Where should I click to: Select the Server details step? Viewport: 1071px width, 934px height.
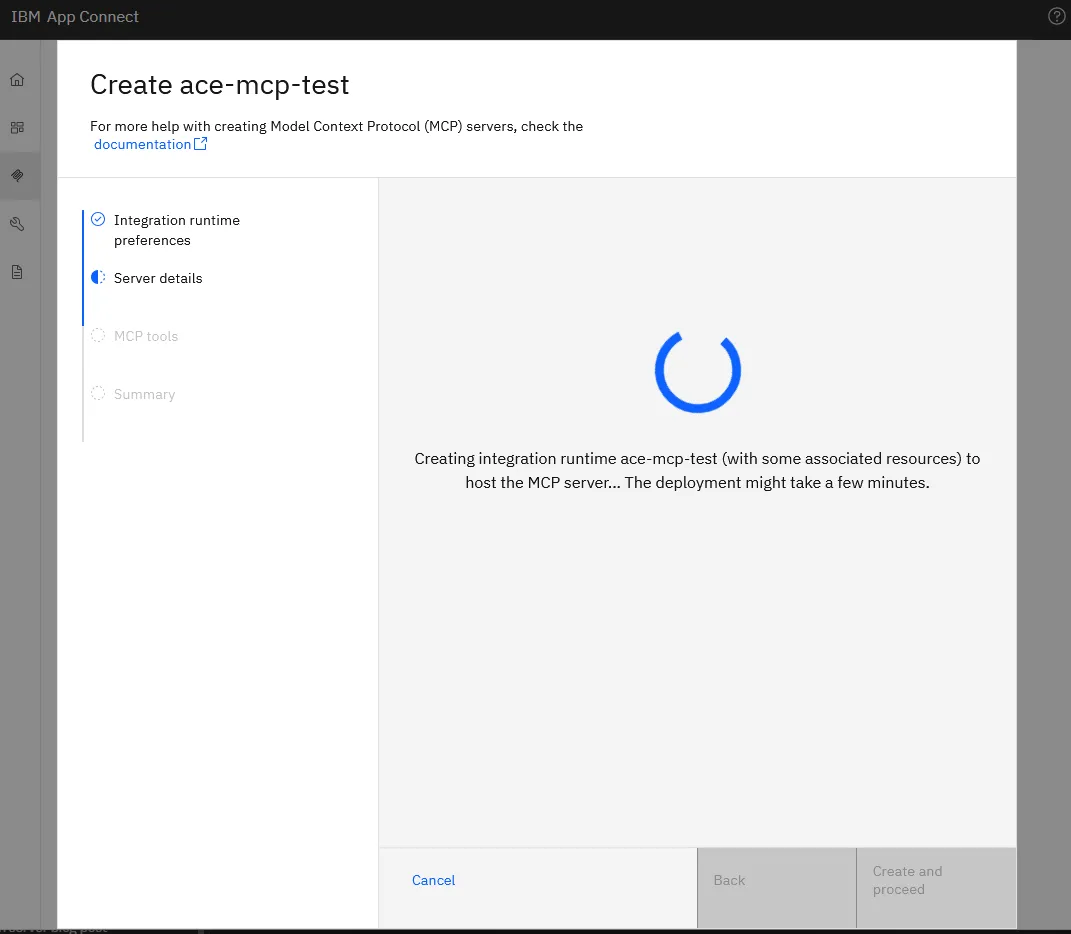(x=158, y=278)
